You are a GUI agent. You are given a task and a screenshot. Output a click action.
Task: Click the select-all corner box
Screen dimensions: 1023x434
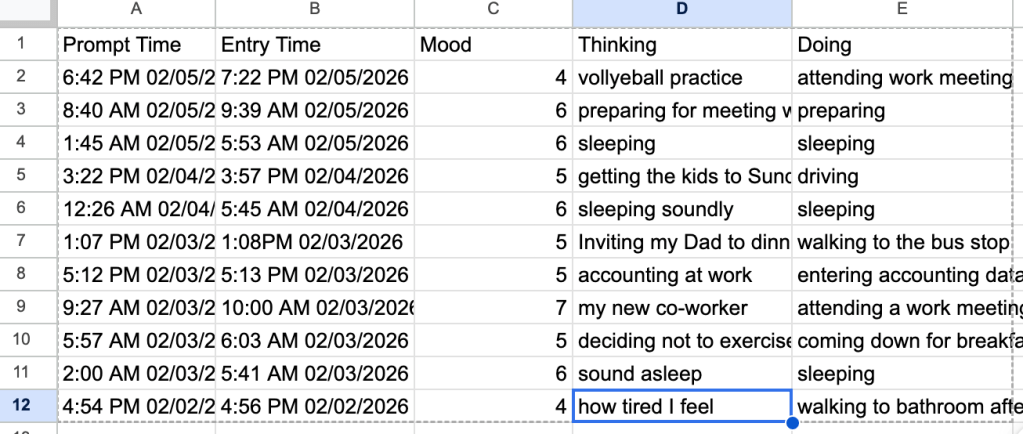coord(27,10)
